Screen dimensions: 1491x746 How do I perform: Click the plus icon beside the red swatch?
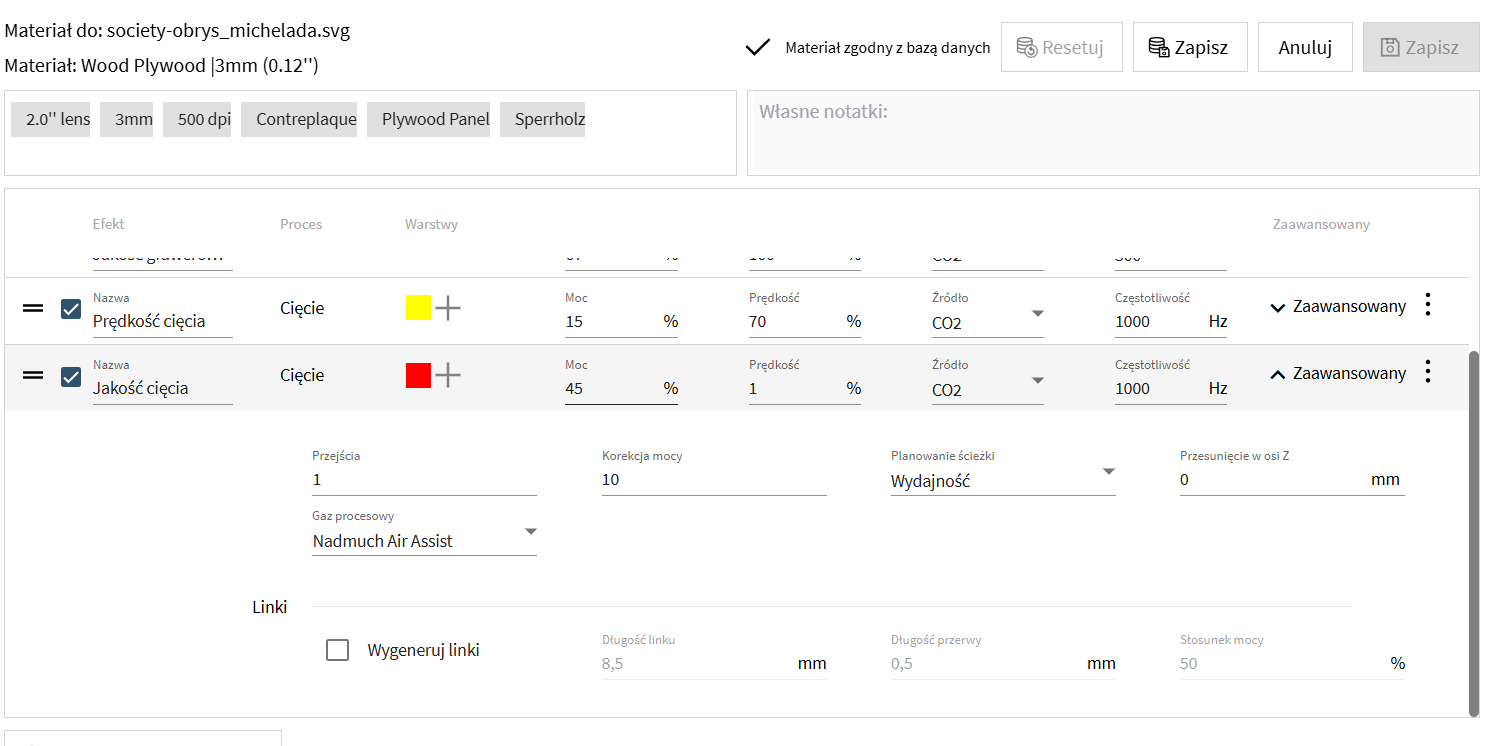448,376
